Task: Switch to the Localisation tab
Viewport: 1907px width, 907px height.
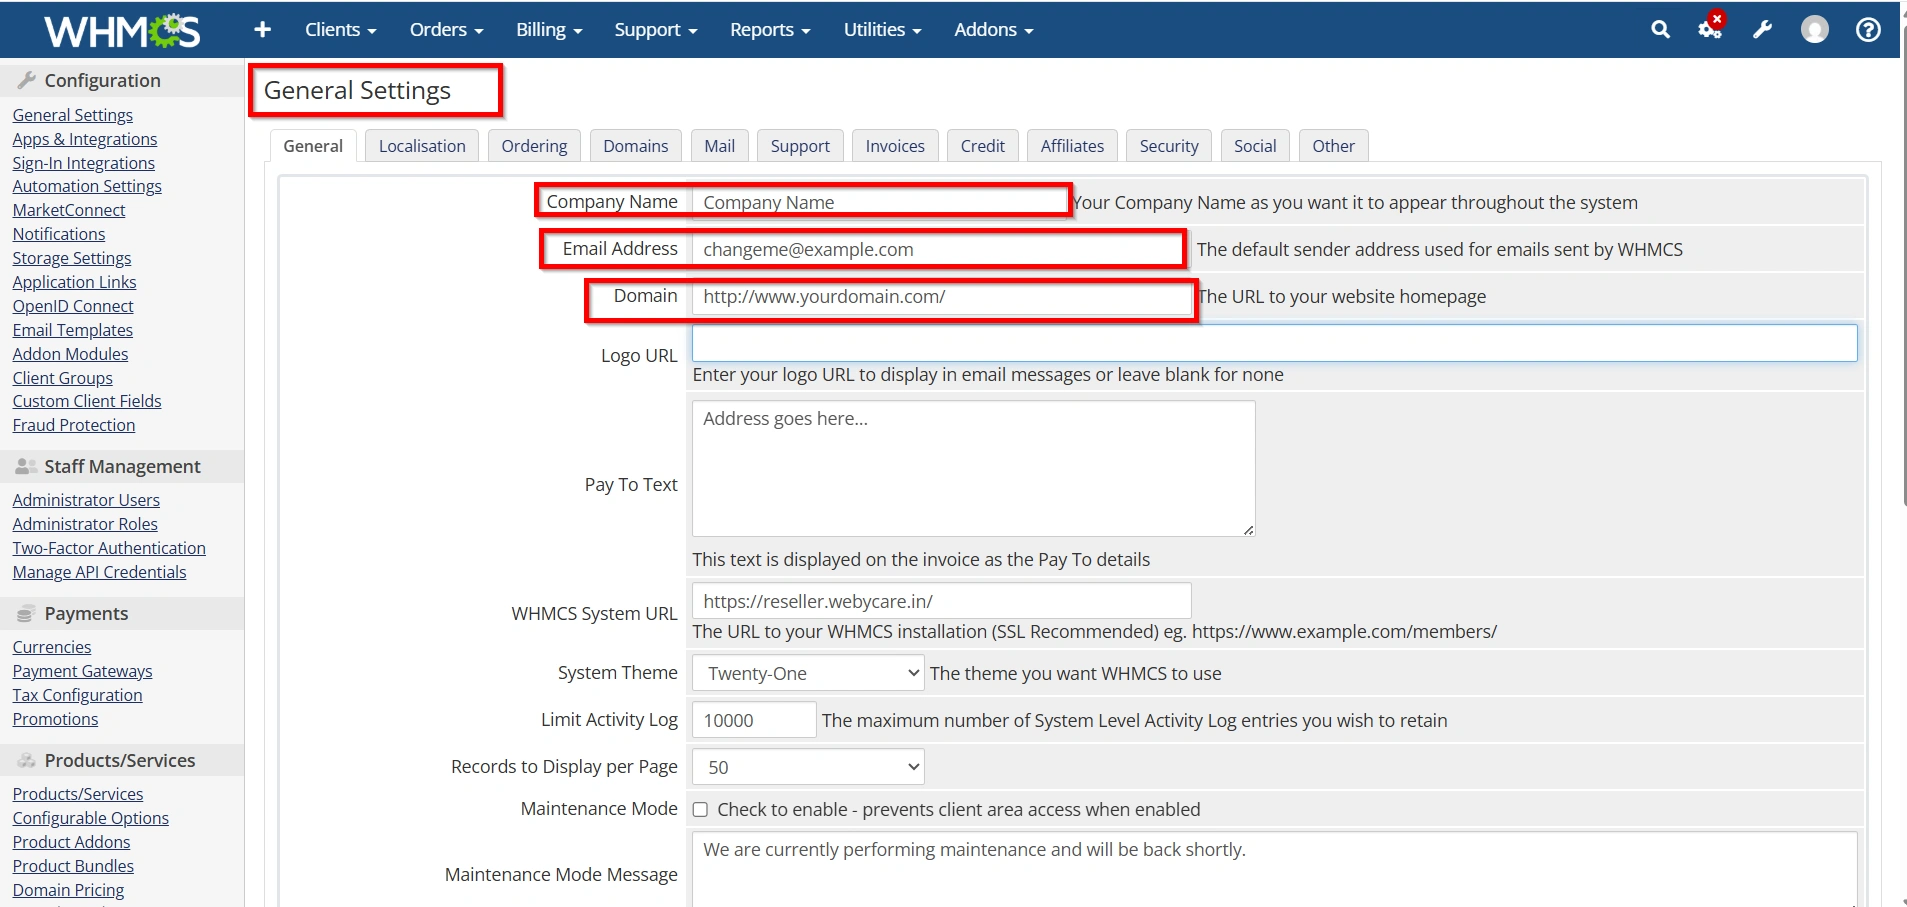Action: pos(422,146)
